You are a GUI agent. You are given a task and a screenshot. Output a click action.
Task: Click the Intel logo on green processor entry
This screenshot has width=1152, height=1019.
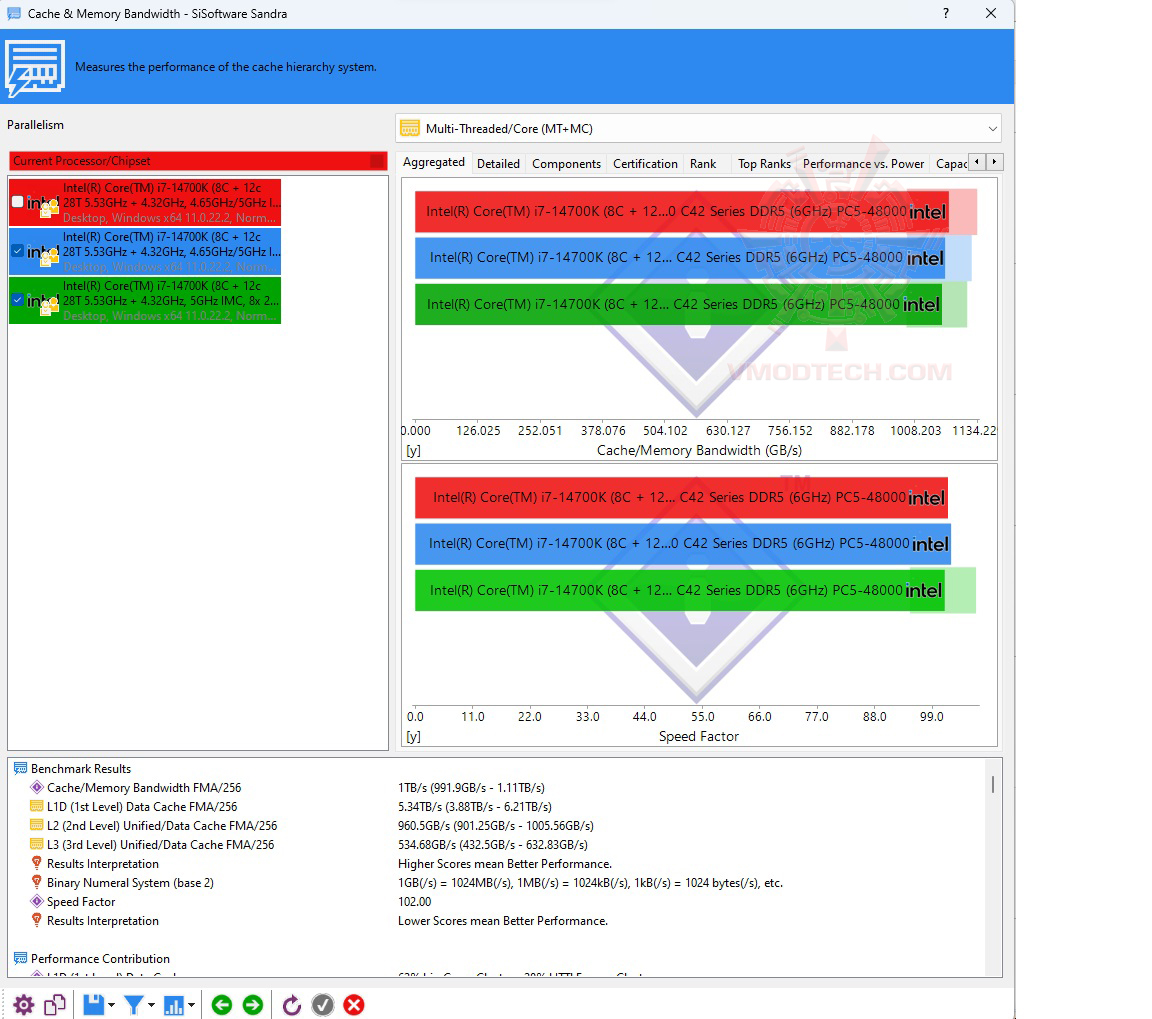tap(42, 302)
